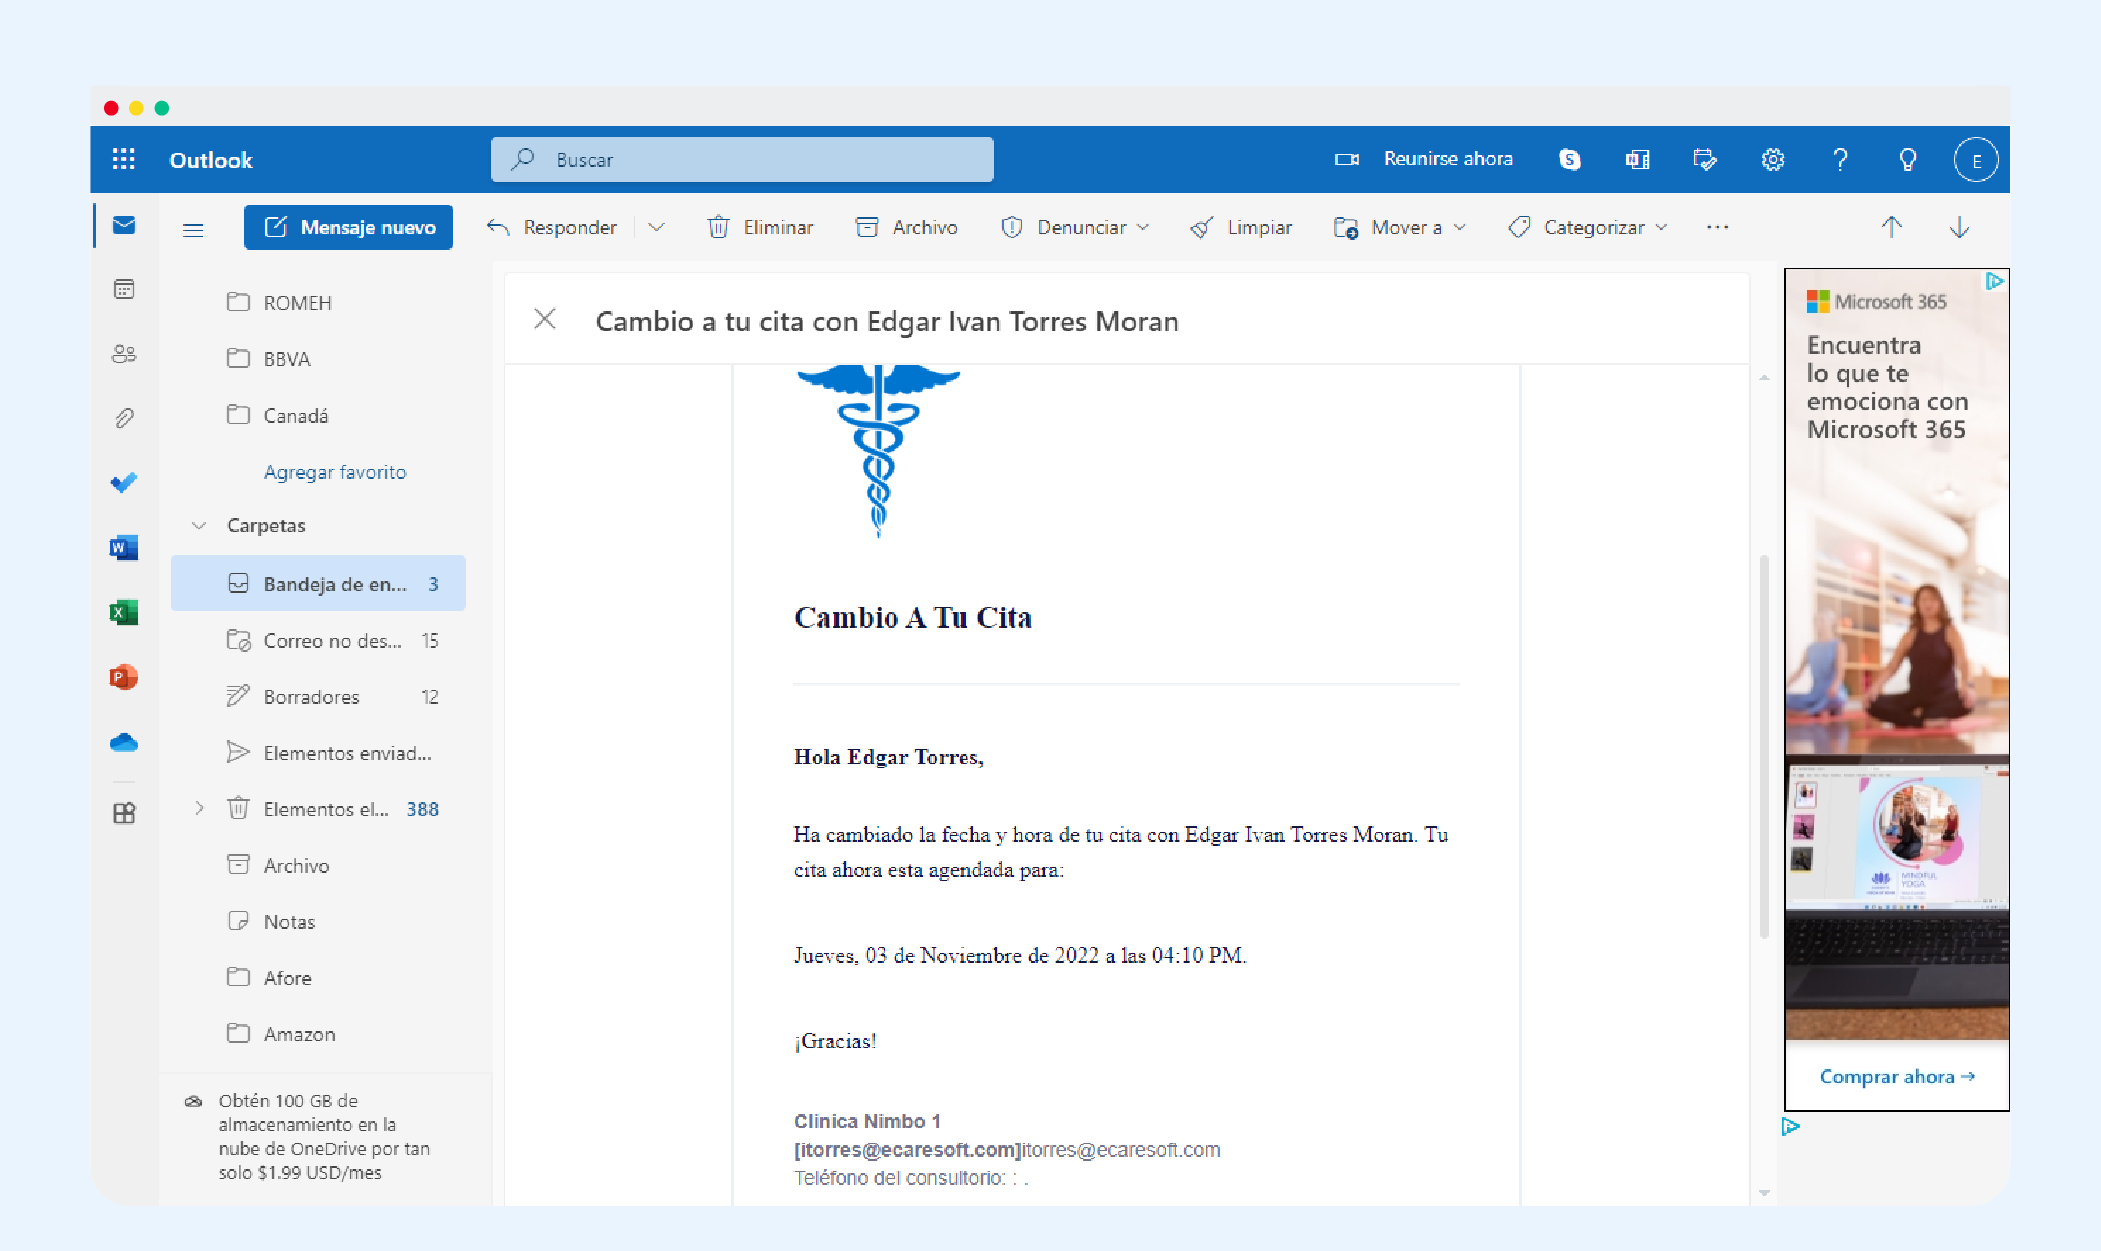This screenshot has height=1251, width=2101.
Task: Open the app launcher grid icon
Action: tap(123, 159)
